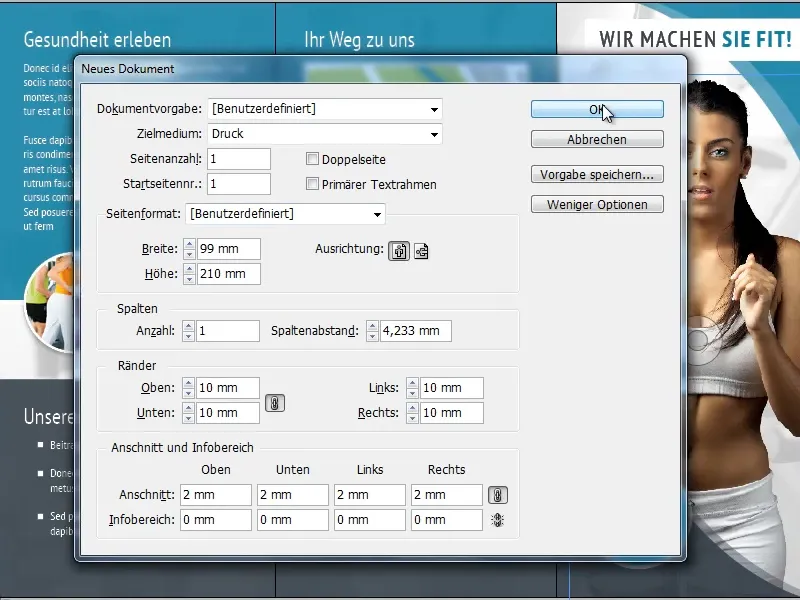This screenshot has height=600, width=800.
Task: Decrease Spalten Anzahl with down arrow
Action: click(x=188, y=336)
